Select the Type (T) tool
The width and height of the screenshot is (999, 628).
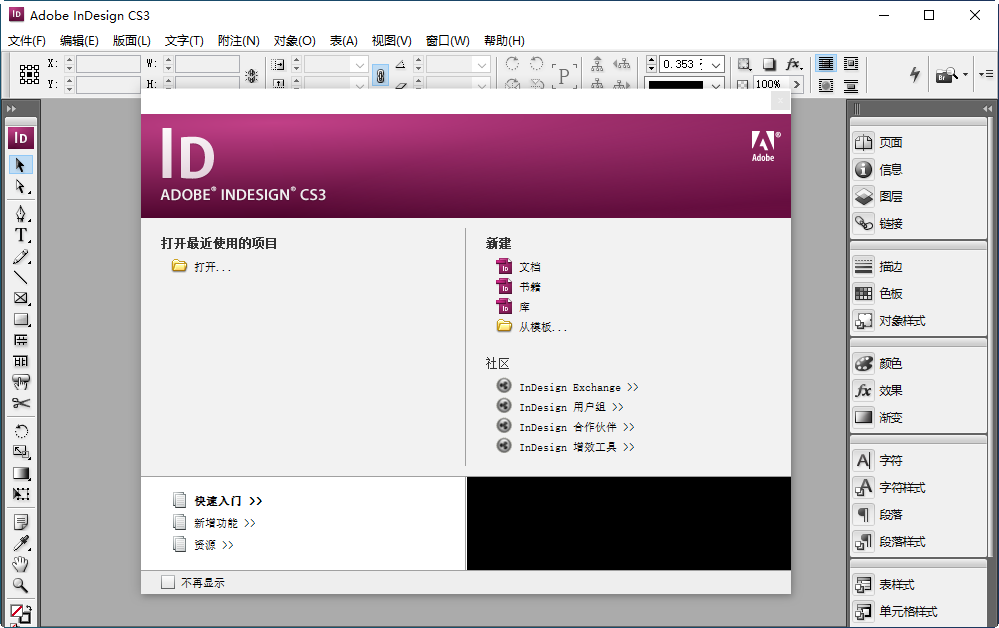(20, 235)
